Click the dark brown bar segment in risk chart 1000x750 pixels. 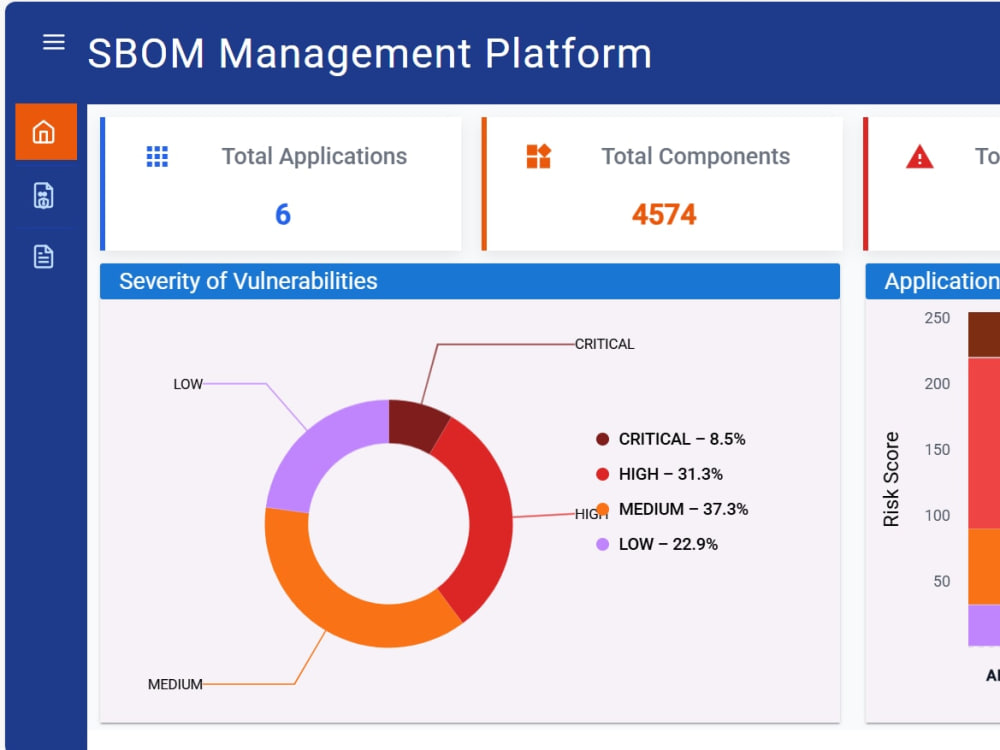pos(984,334)
